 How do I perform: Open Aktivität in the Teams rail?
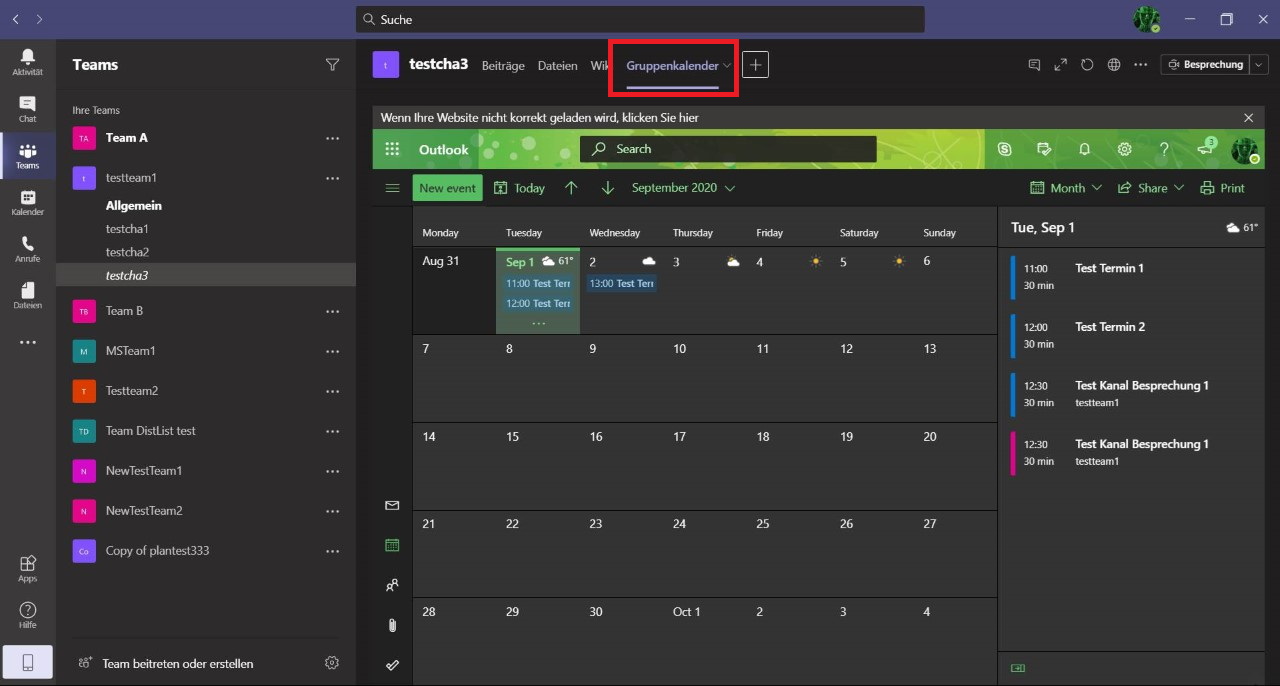click(27, 62)
